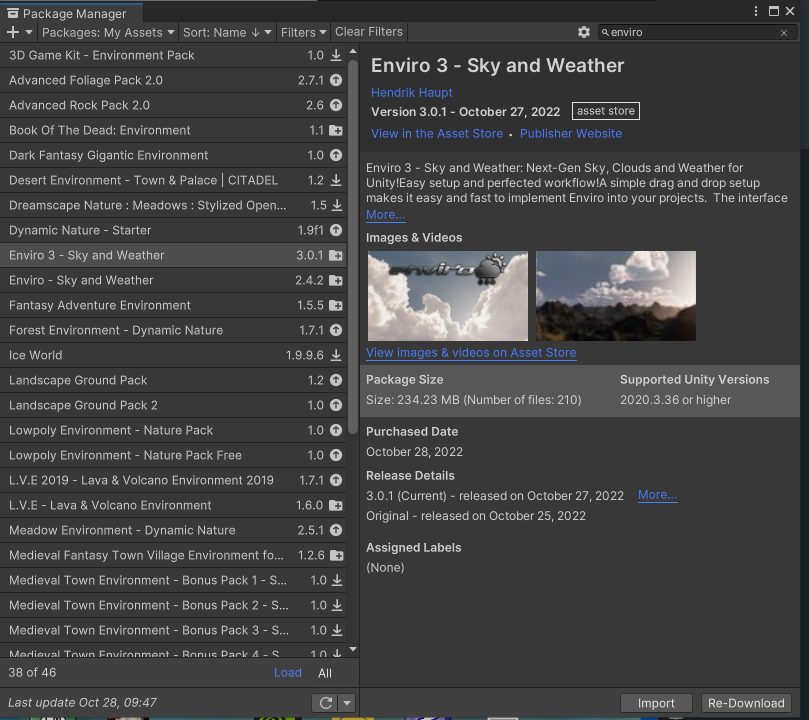Image resolution: width=809 pixels, height=720 pixels.
Task: Click View images & videos on Asset Store
Action: [x=471, y=353]
